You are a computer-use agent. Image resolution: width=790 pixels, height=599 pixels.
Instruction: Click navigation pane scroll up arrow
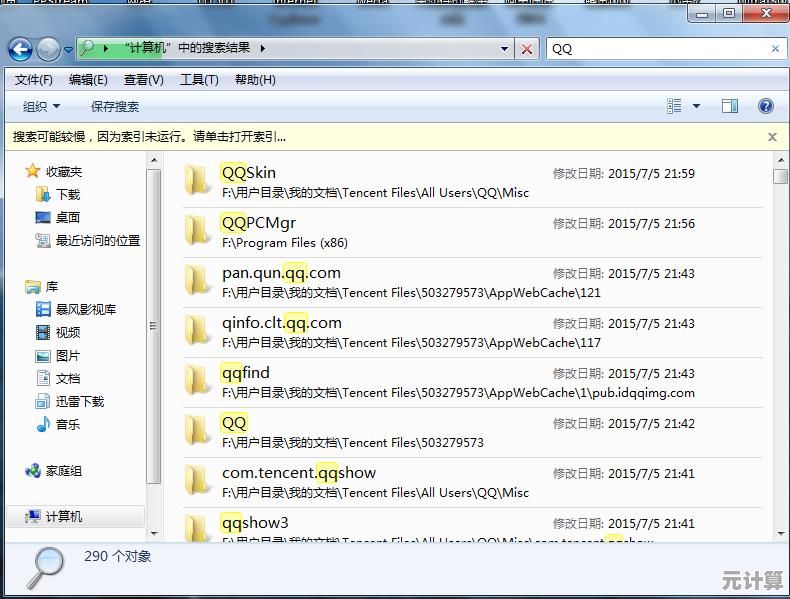(x=154, y=160)
